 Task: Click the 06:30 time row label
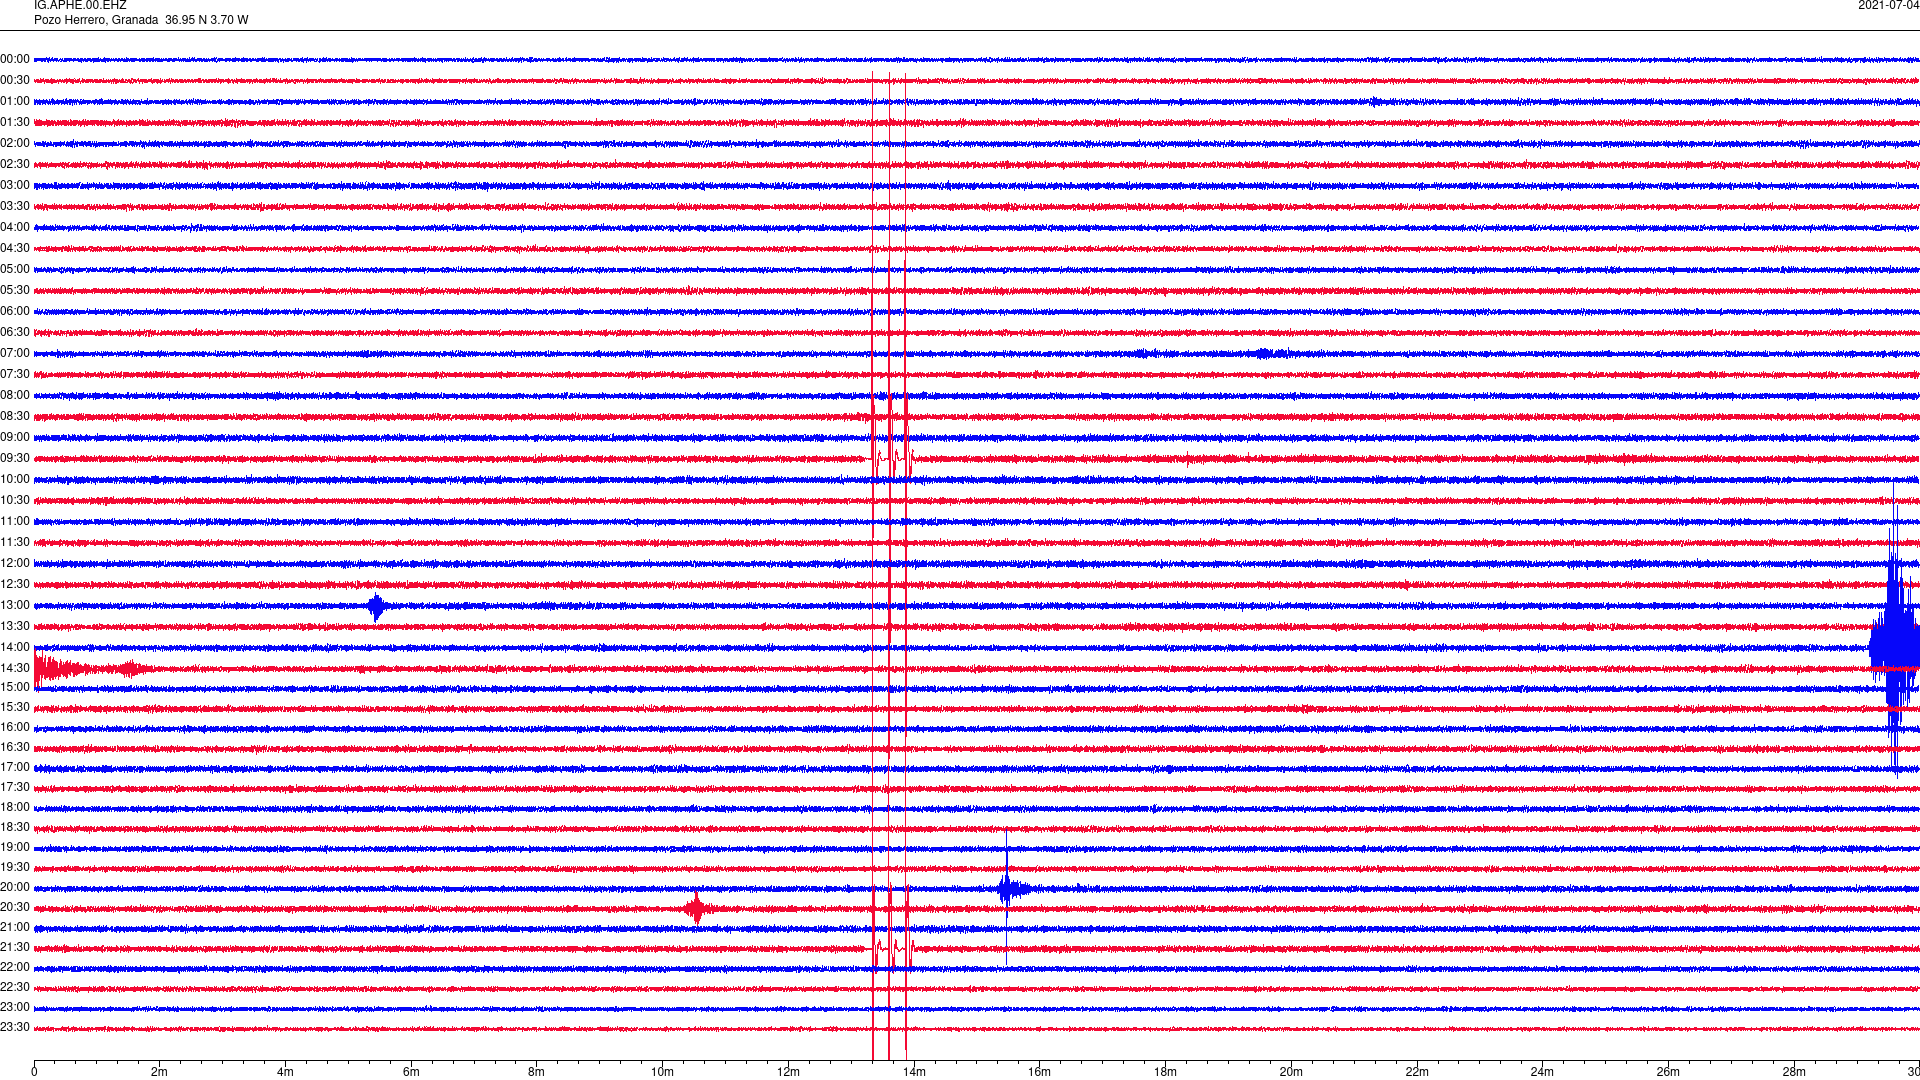(x=15, y=333)
